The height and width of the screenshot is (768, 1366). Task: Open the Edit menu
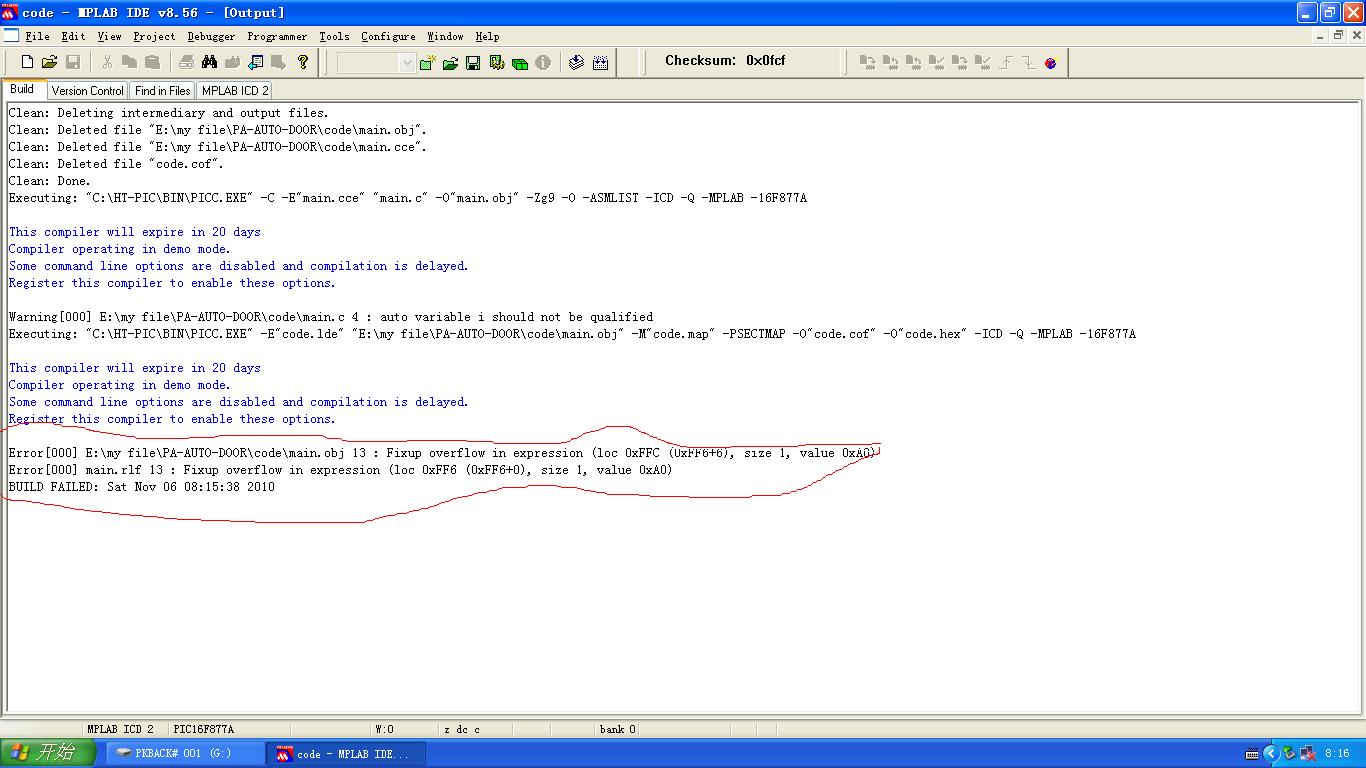tap(73, 36)
